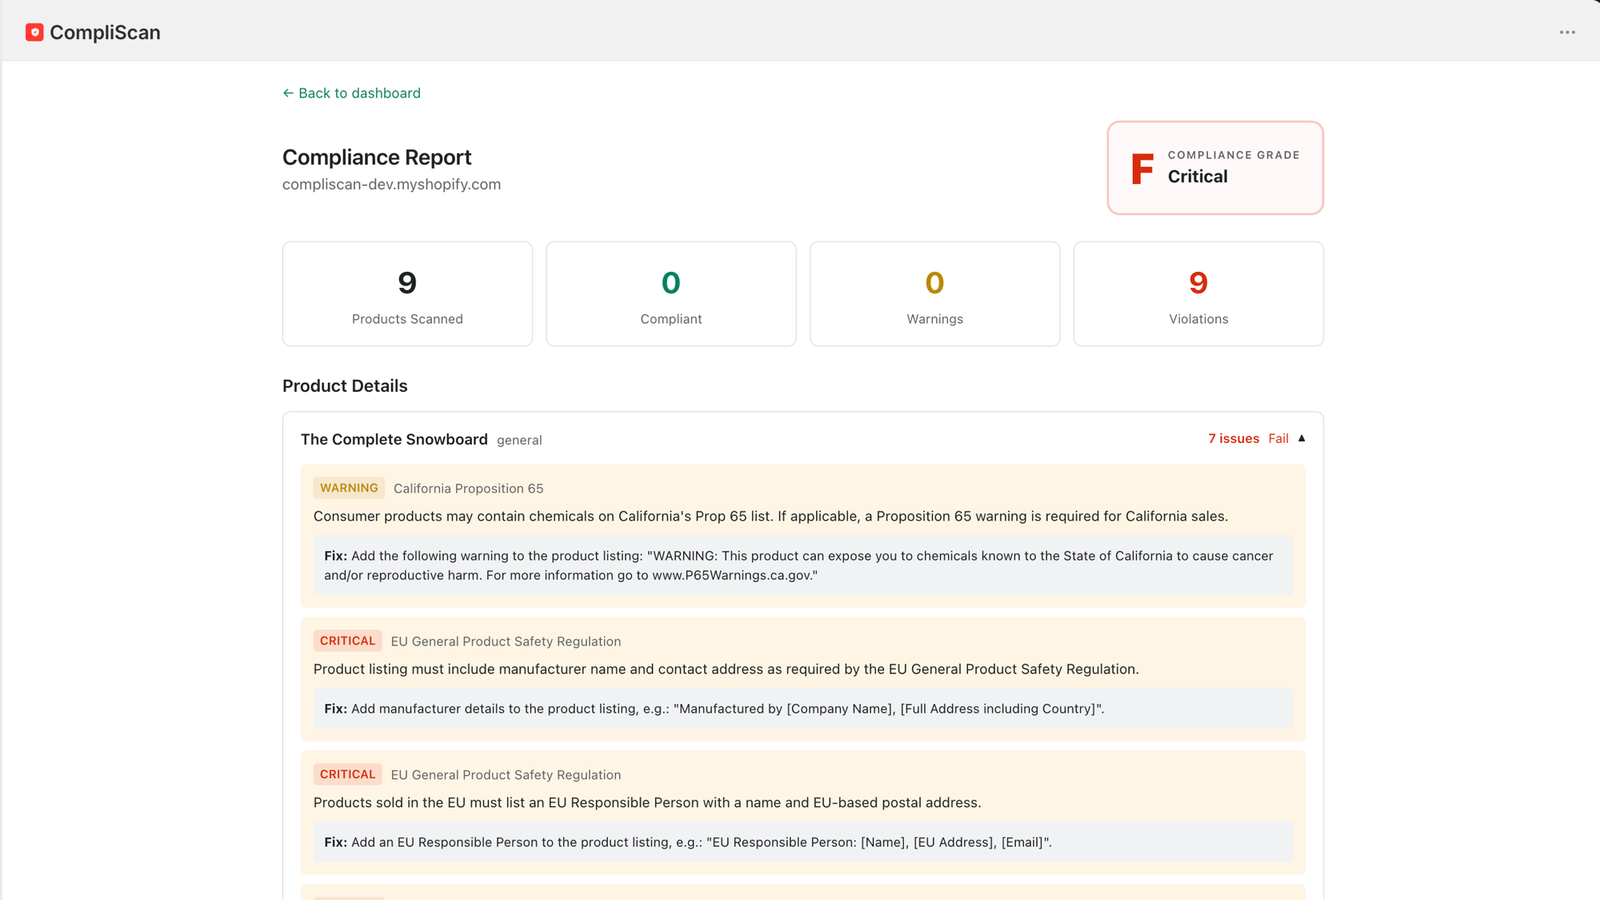Click the Product Details heading
The height and width of the screenshot is (900, 1600).
345,386
